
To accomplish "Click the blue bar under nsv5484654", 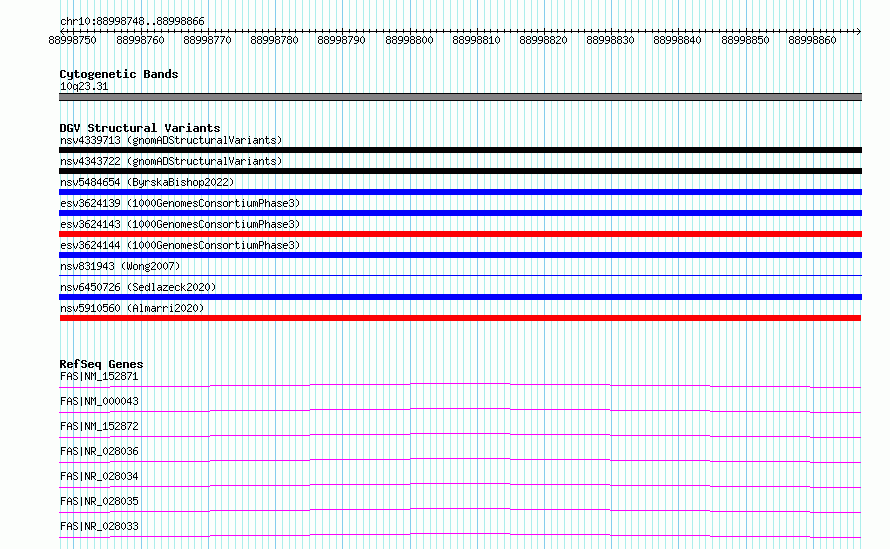I will point(460,192).
